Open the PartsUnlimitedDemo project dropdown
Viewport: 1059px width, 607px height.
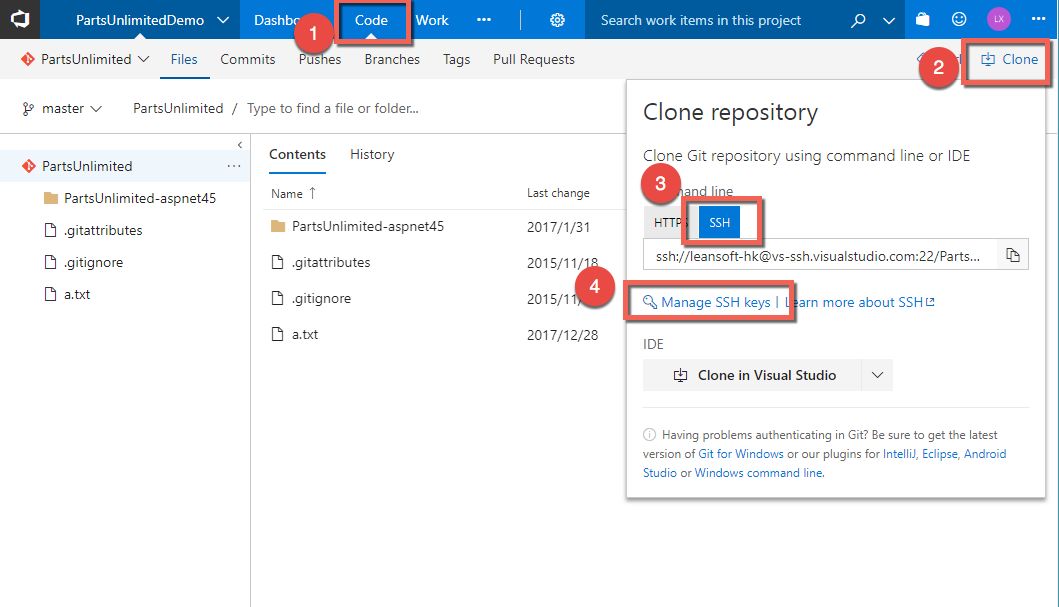point(152,20)
